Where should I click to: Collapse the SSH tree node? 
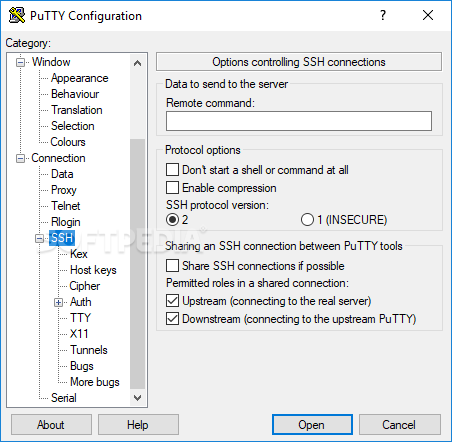coord(40,238)
